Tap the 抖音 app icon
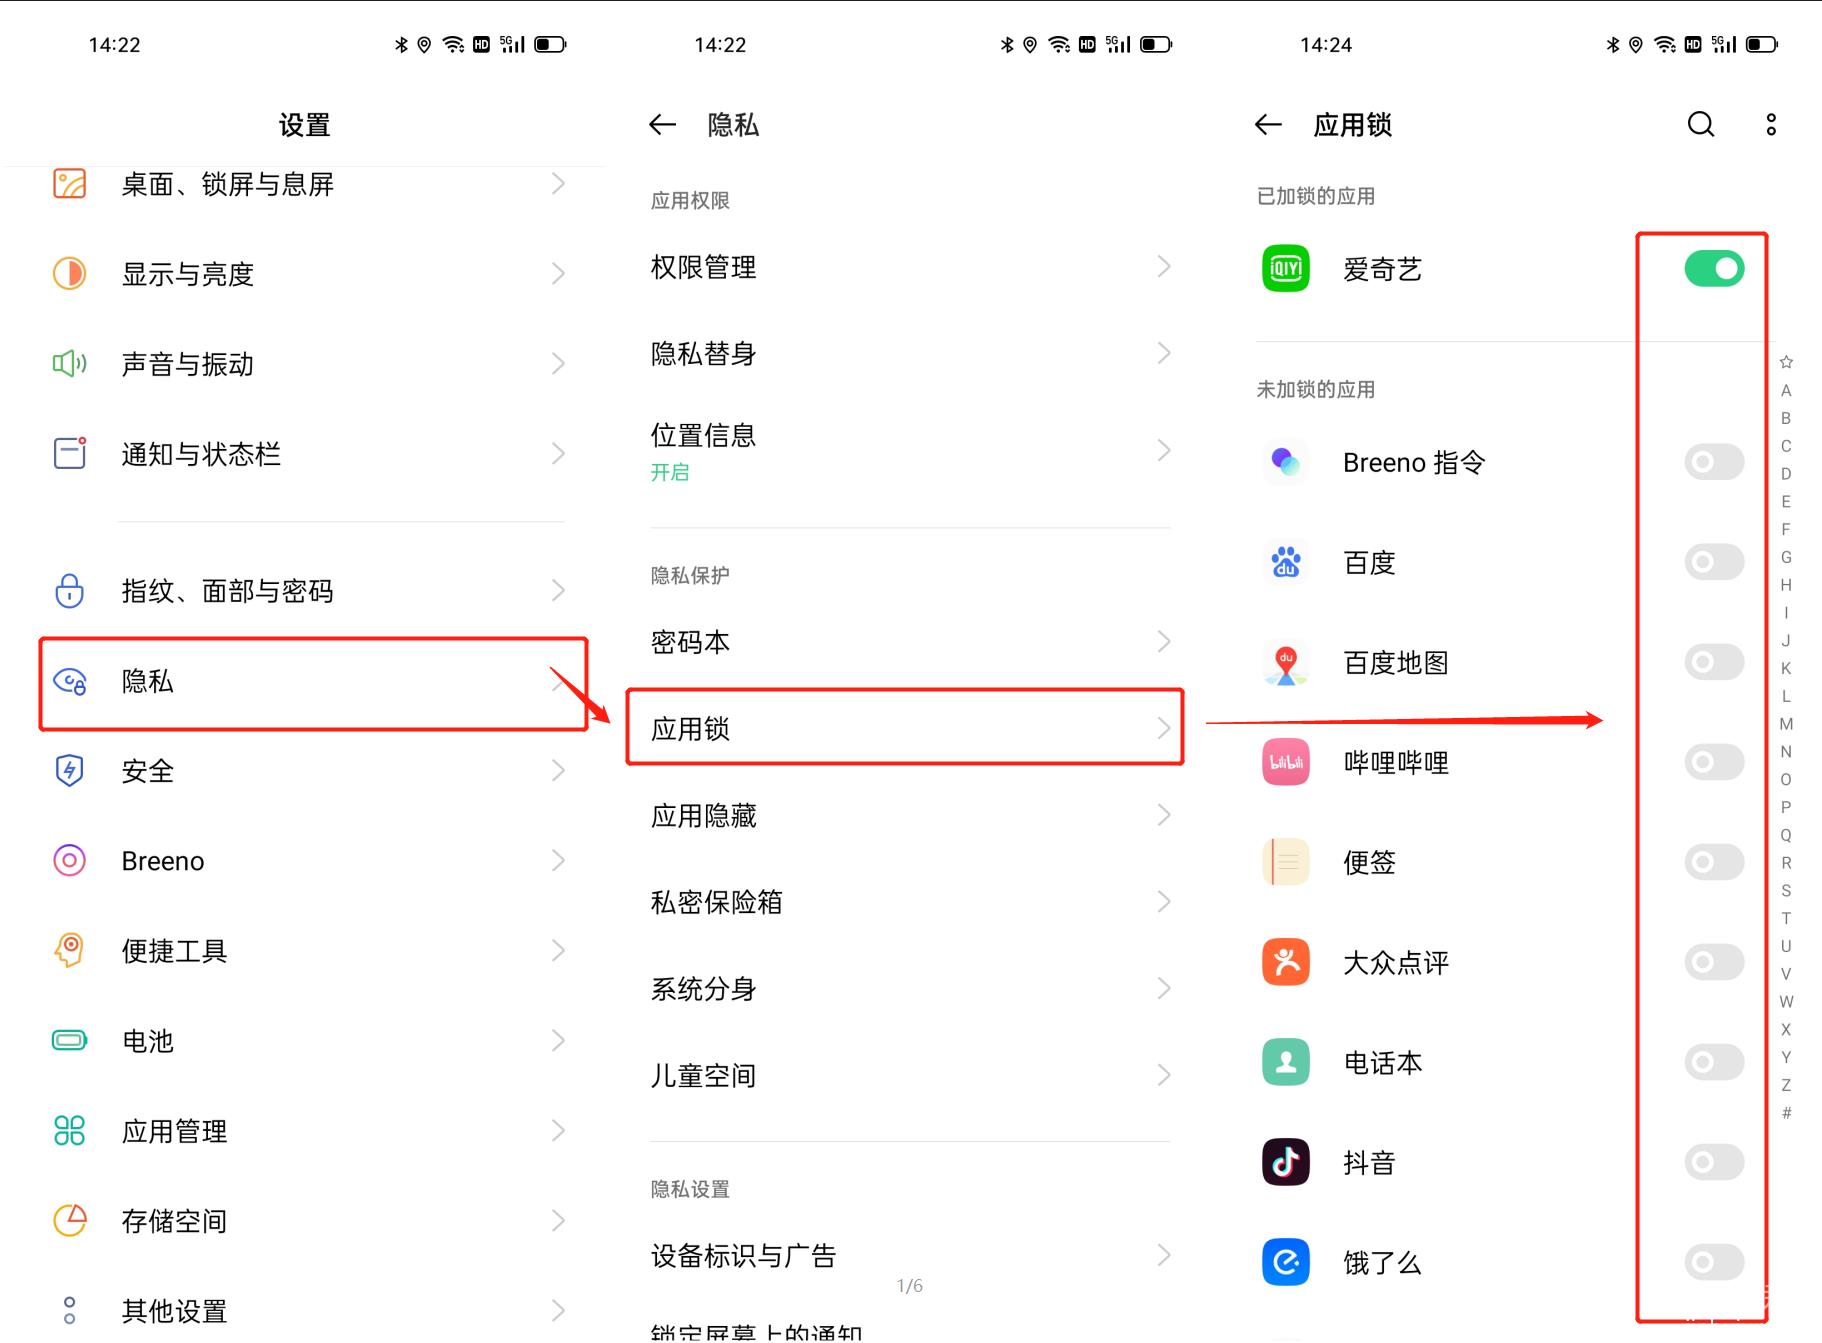 tap(1286, 1162)
